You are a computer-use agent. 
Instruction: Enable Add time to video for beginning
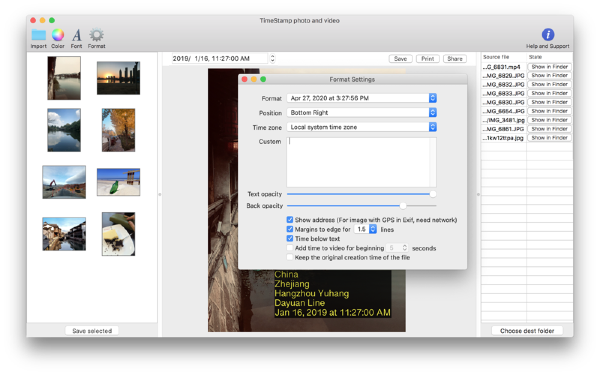pos(290,248)
